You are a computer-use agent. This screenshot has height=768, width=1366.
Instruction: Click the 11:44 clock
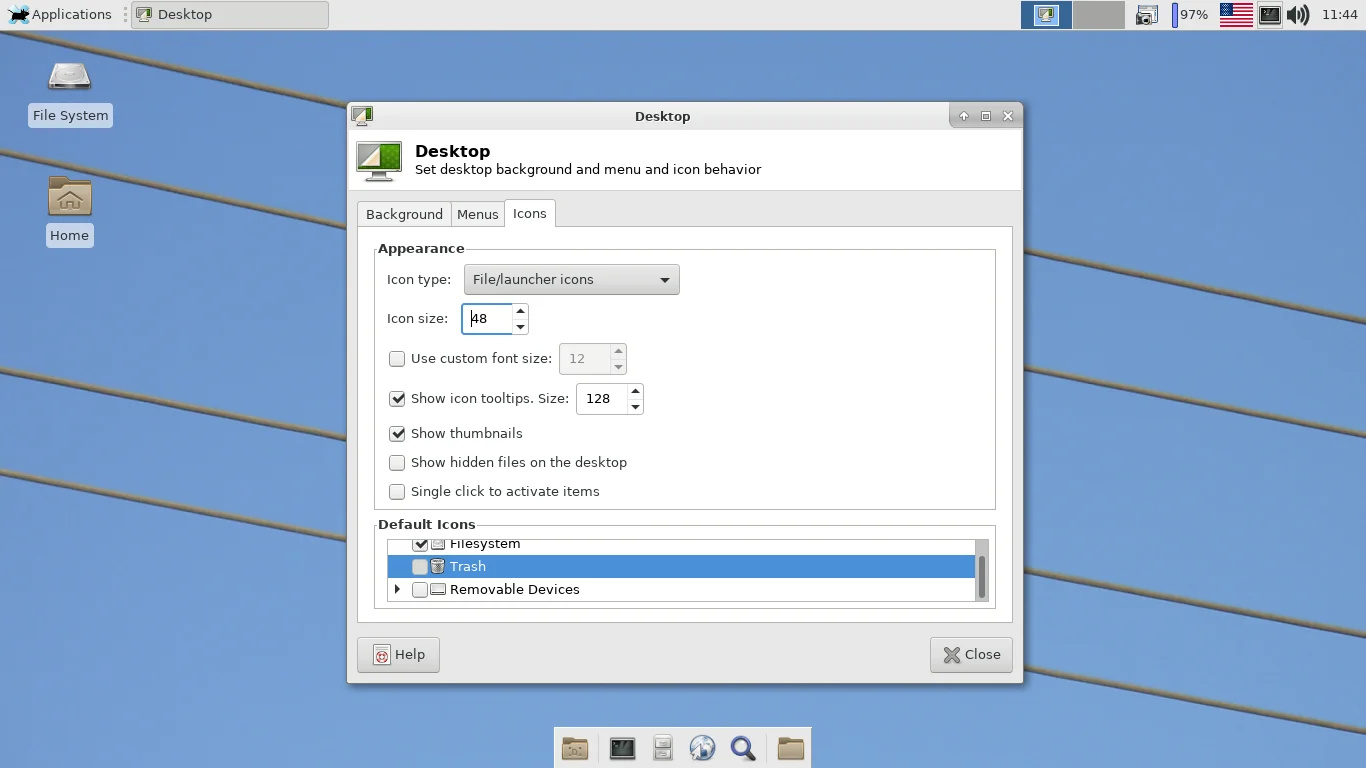pyautogui.click(x=1339, y=15)
